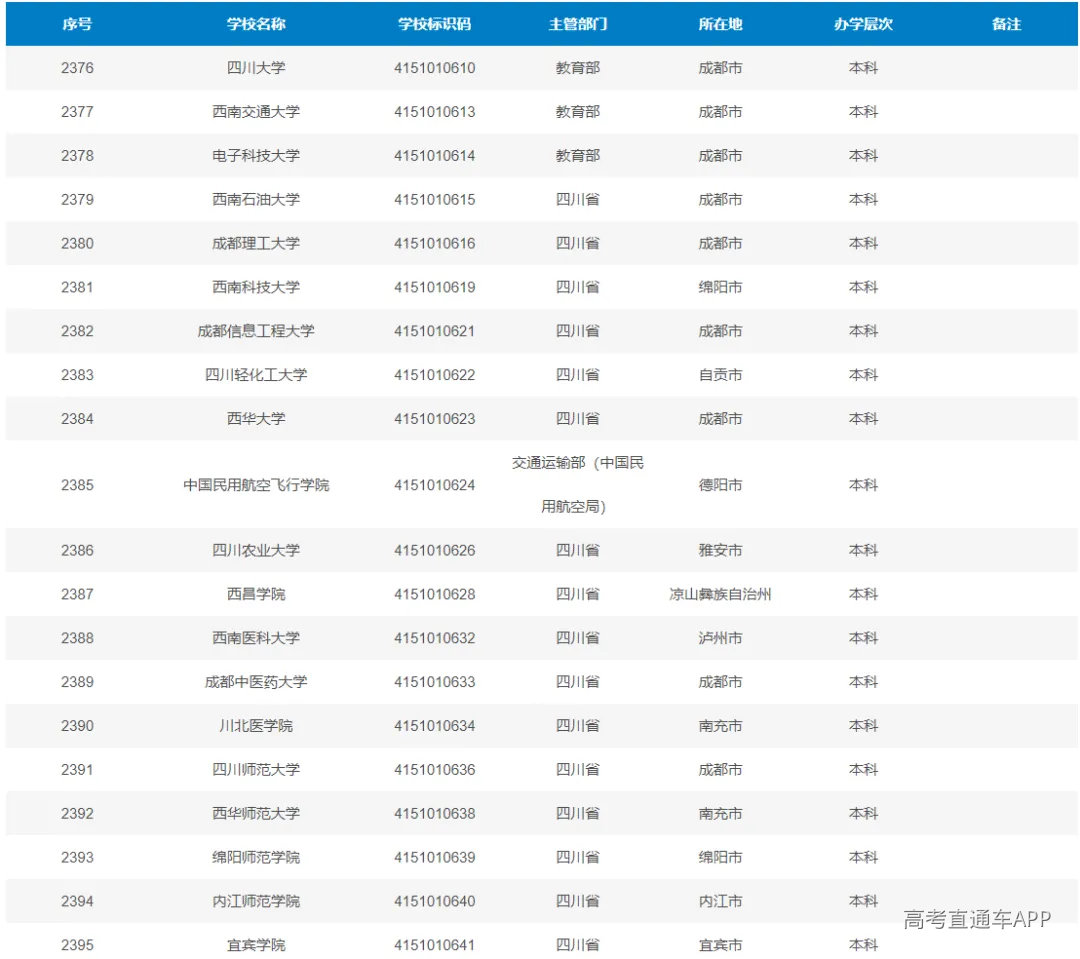Select the 西南医科大学 school name cell
Screen dimensions: 1080x959
(256, 638)
